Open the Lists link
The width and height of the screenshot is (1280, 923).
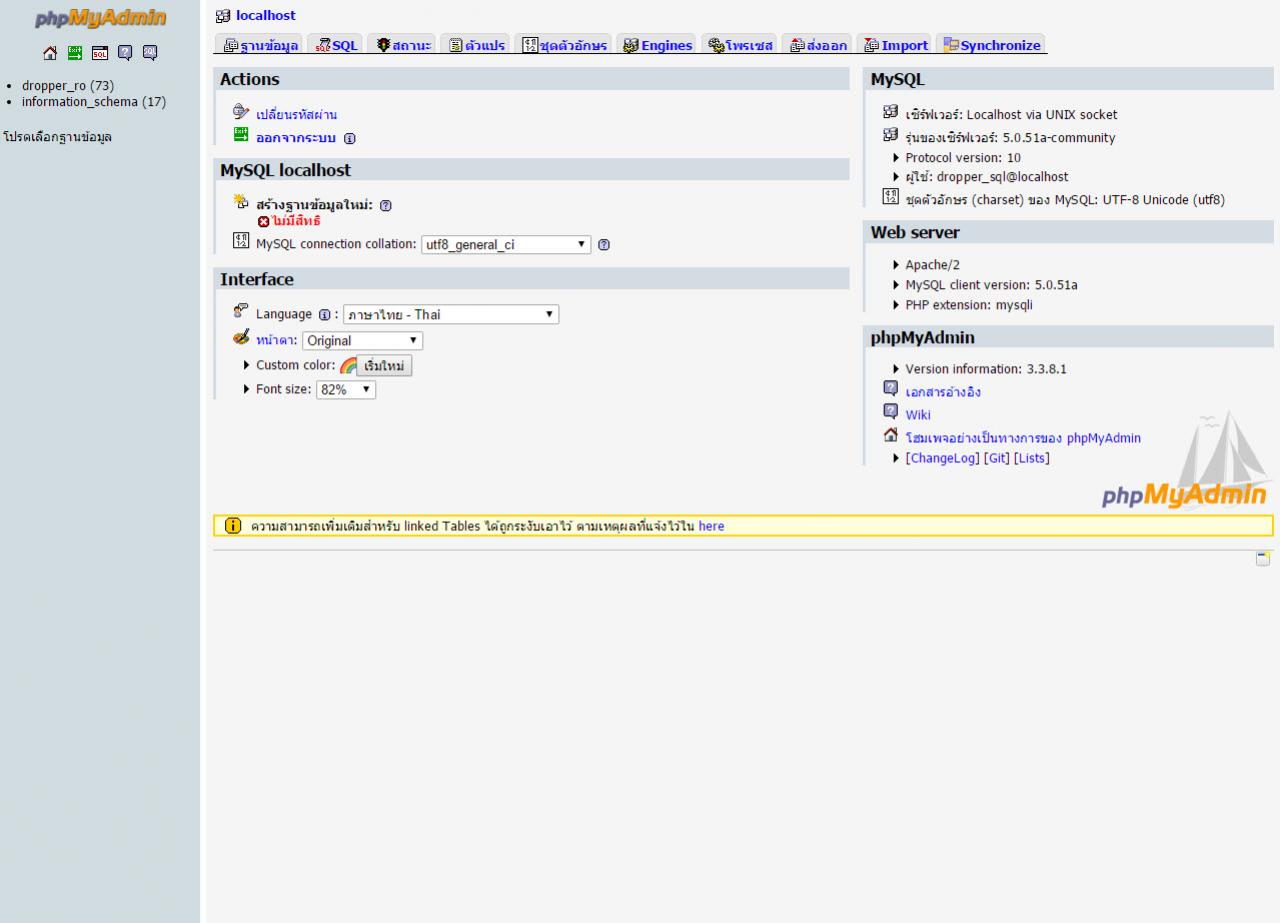coord(1031,458)
